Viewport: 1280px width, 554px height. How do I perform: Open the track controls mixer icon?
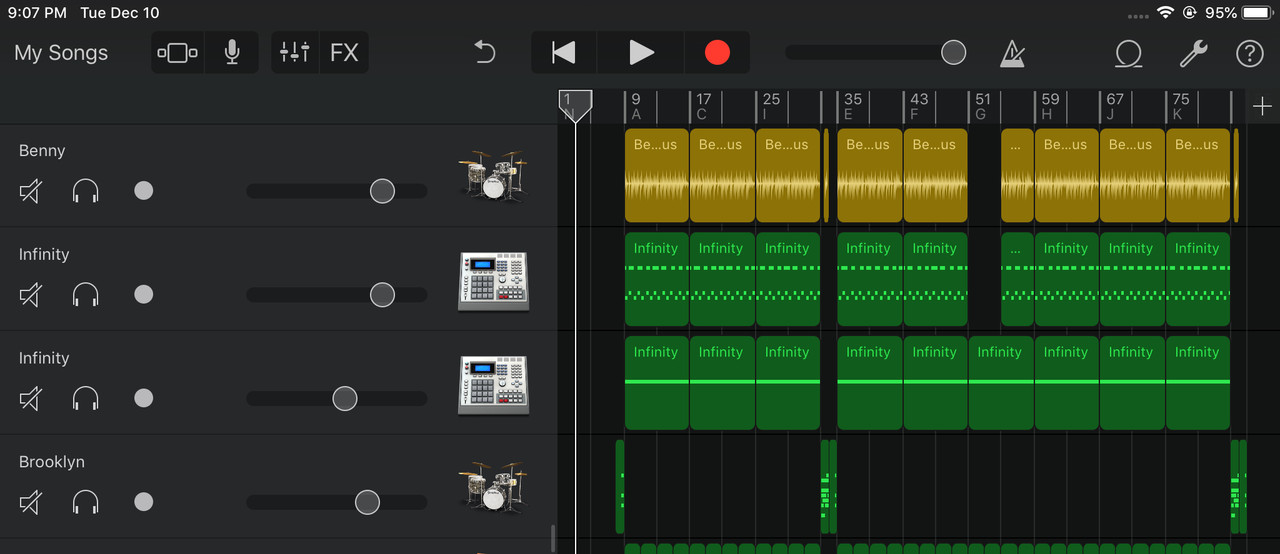[x=294, y=53]
